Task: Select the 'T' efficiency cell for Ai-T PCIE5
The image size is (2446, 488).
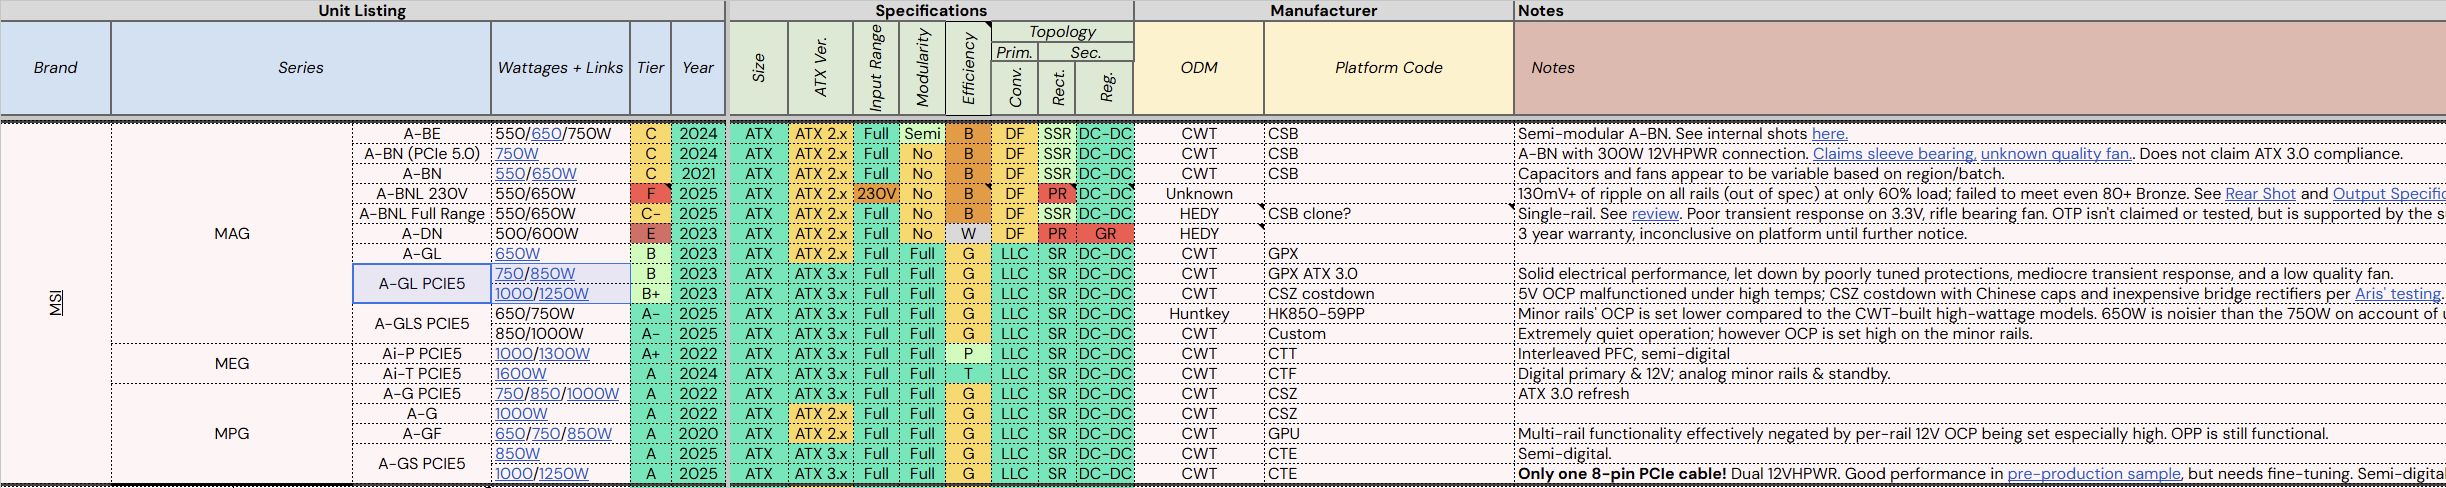Action: pos(968,374)
